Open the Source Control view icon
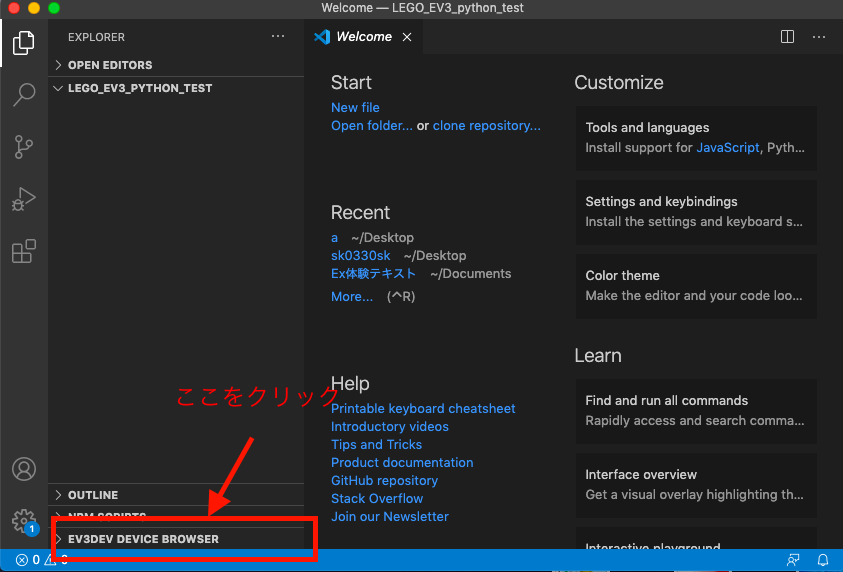The height and width of the screenshot is (572, 843). 24,147
